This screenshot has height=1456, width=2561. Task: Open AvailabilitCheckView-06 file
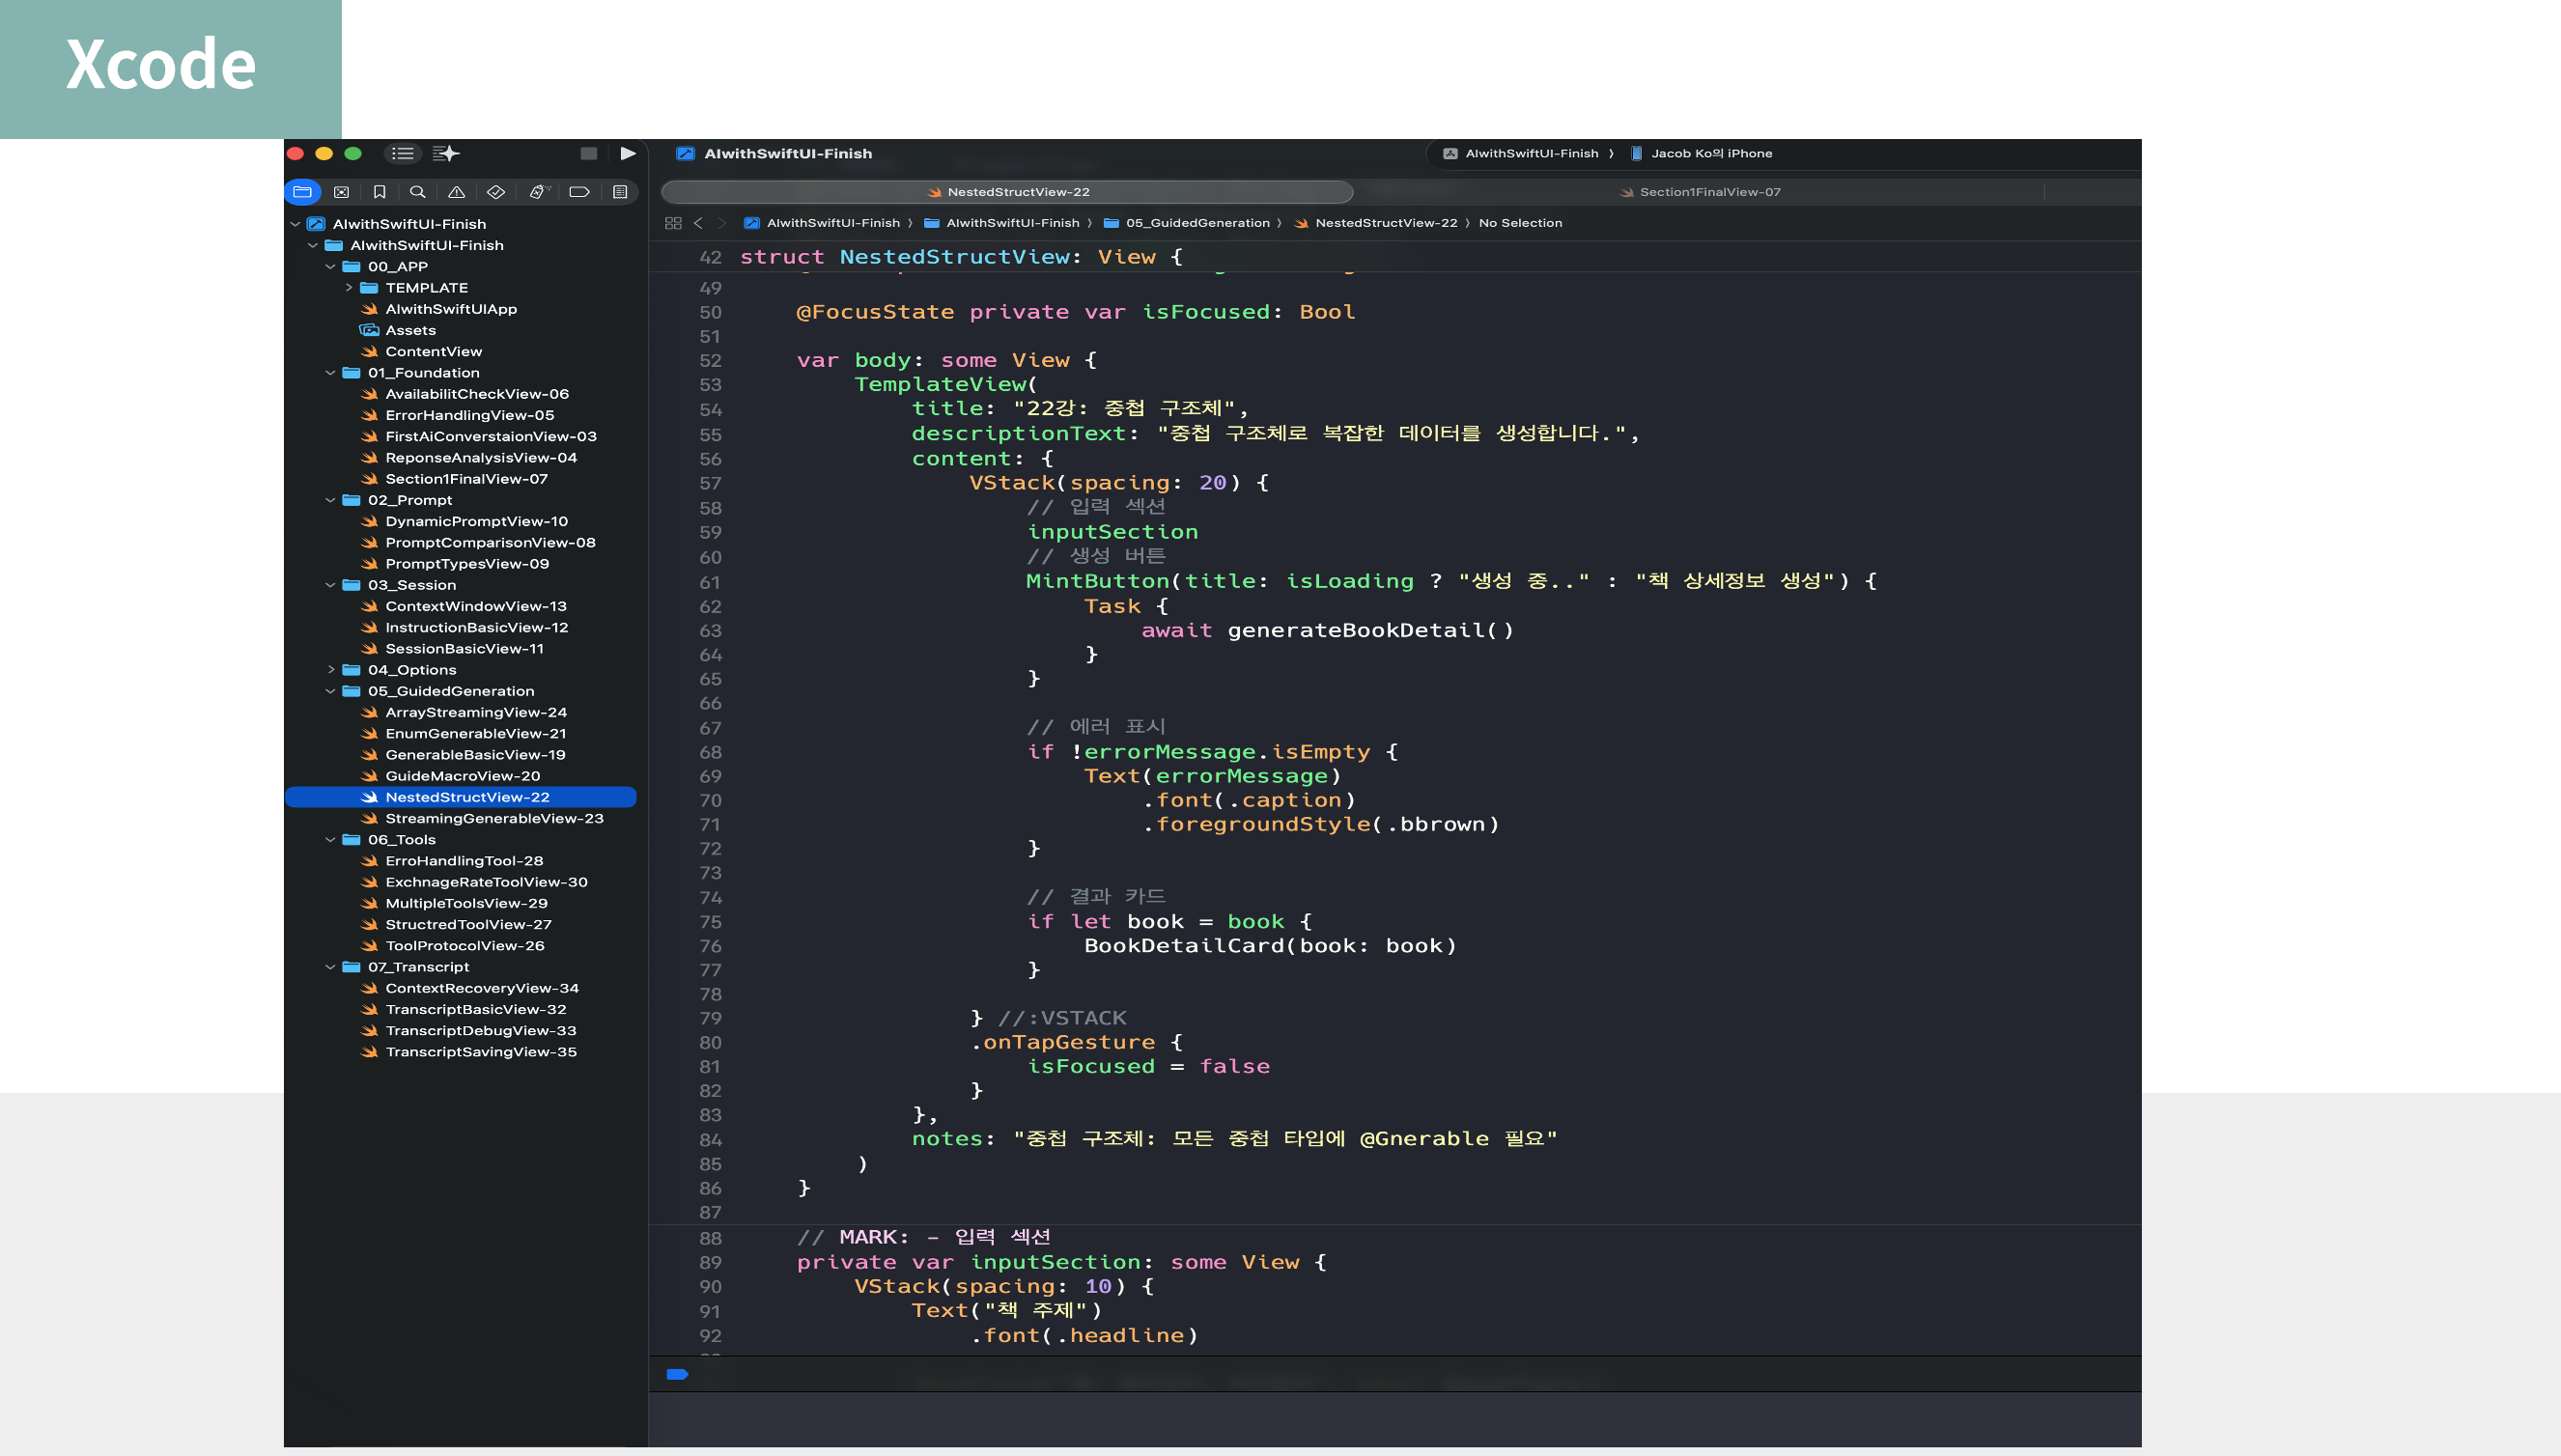click(477, 394)
